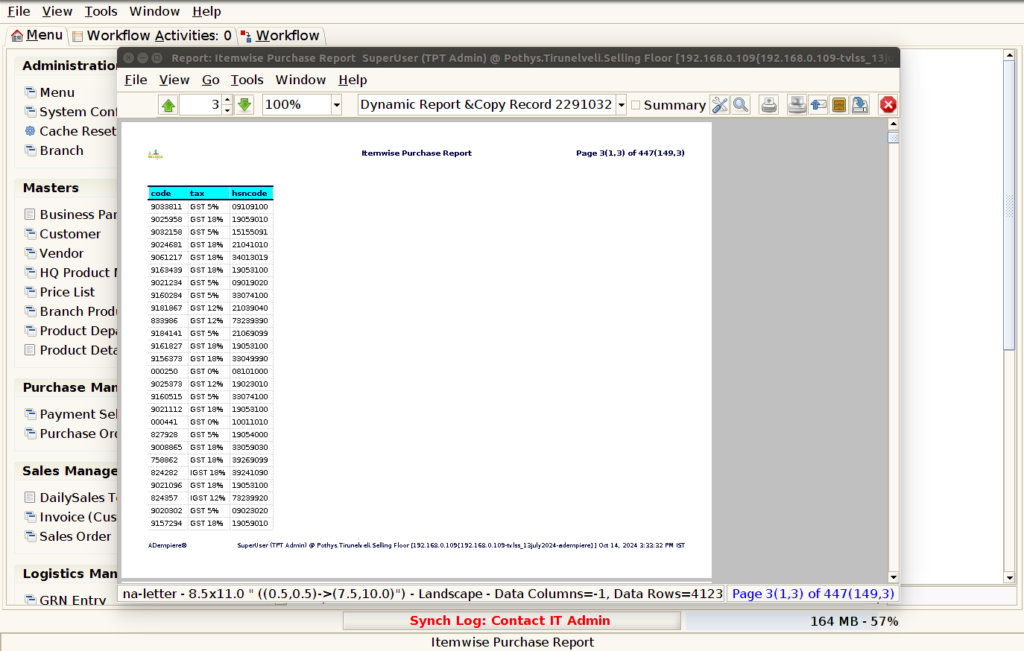Click the brown Archive box icon
This screenshot has width=1024, height=651.
pyautogui.click(x=839, y=105)
